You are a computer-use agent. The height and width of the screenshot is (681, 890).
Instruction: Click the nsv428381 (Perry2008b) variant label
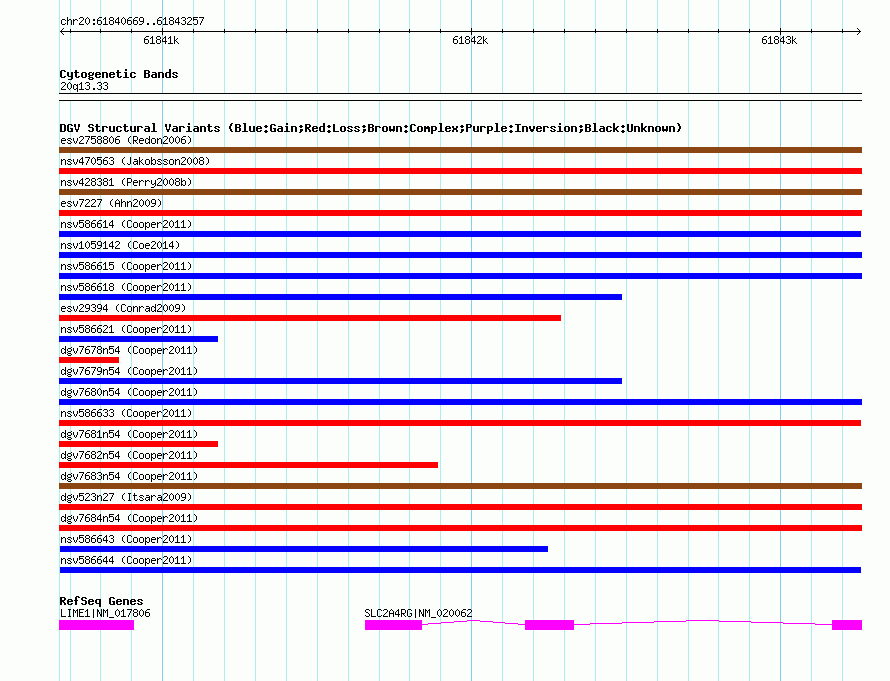click(x=126, y=182)
